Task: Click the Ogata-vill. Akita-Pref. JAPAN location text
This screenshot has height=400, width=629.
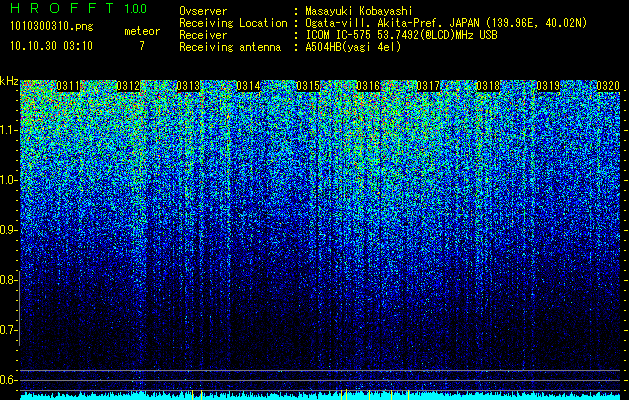Action: click(x=446, y=23)
